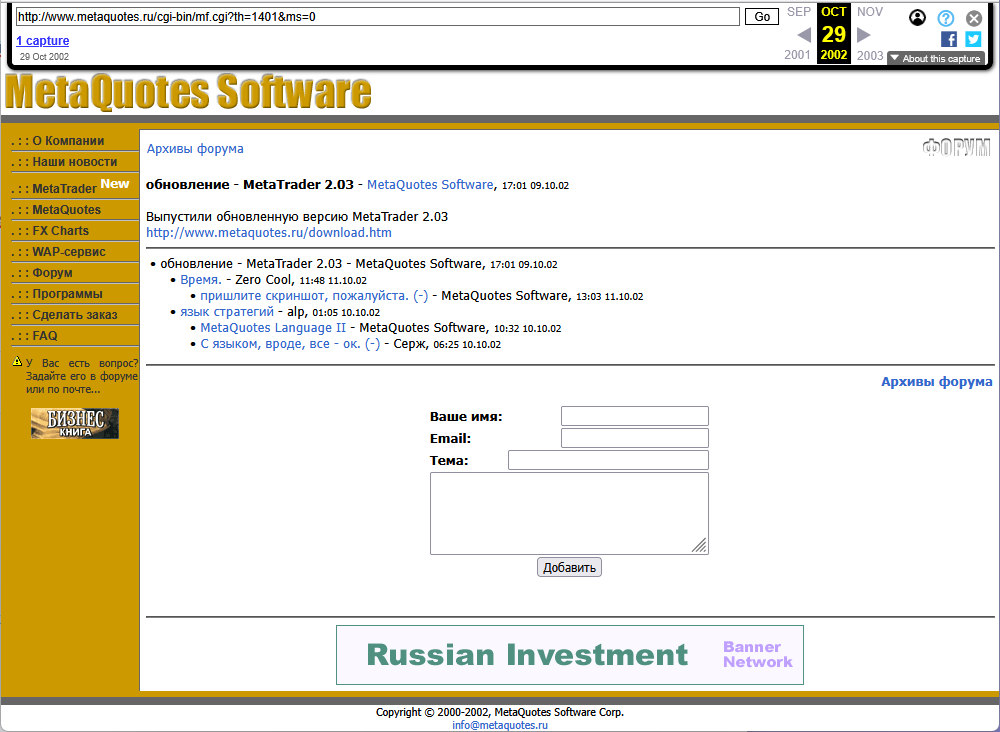Screen dimensions: 1000x732
Task: Open пришлите скриншот, пожалуйста reply
Action: pyautogui.click(x=314, y=296)
